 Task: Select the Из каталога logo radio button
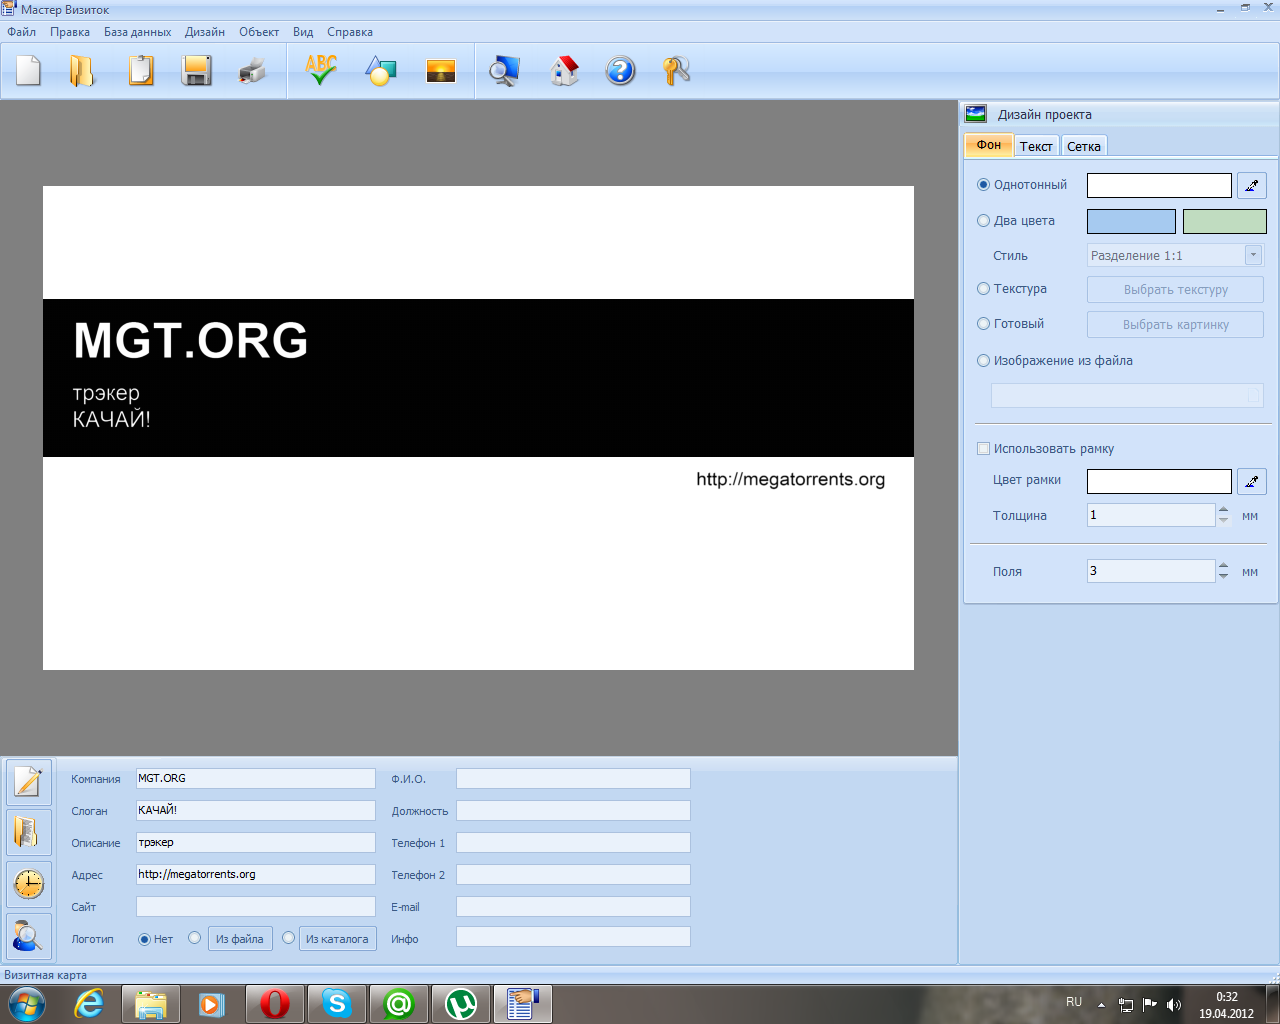(288, 938)
